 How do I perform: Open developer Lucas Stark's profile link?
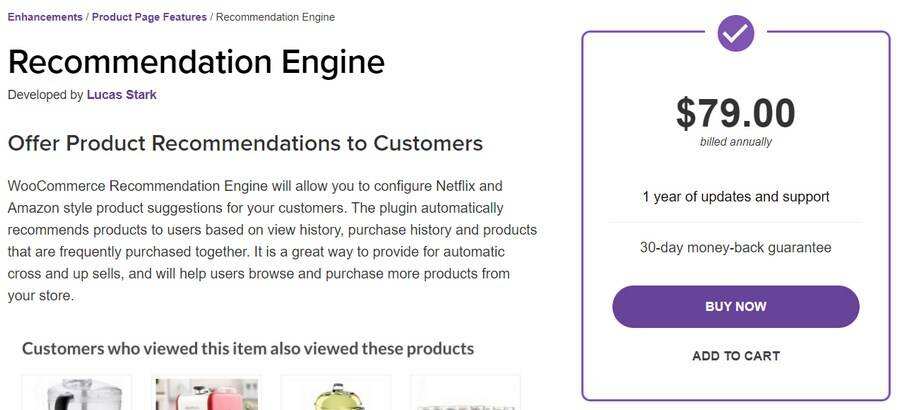tap(122, 95)
